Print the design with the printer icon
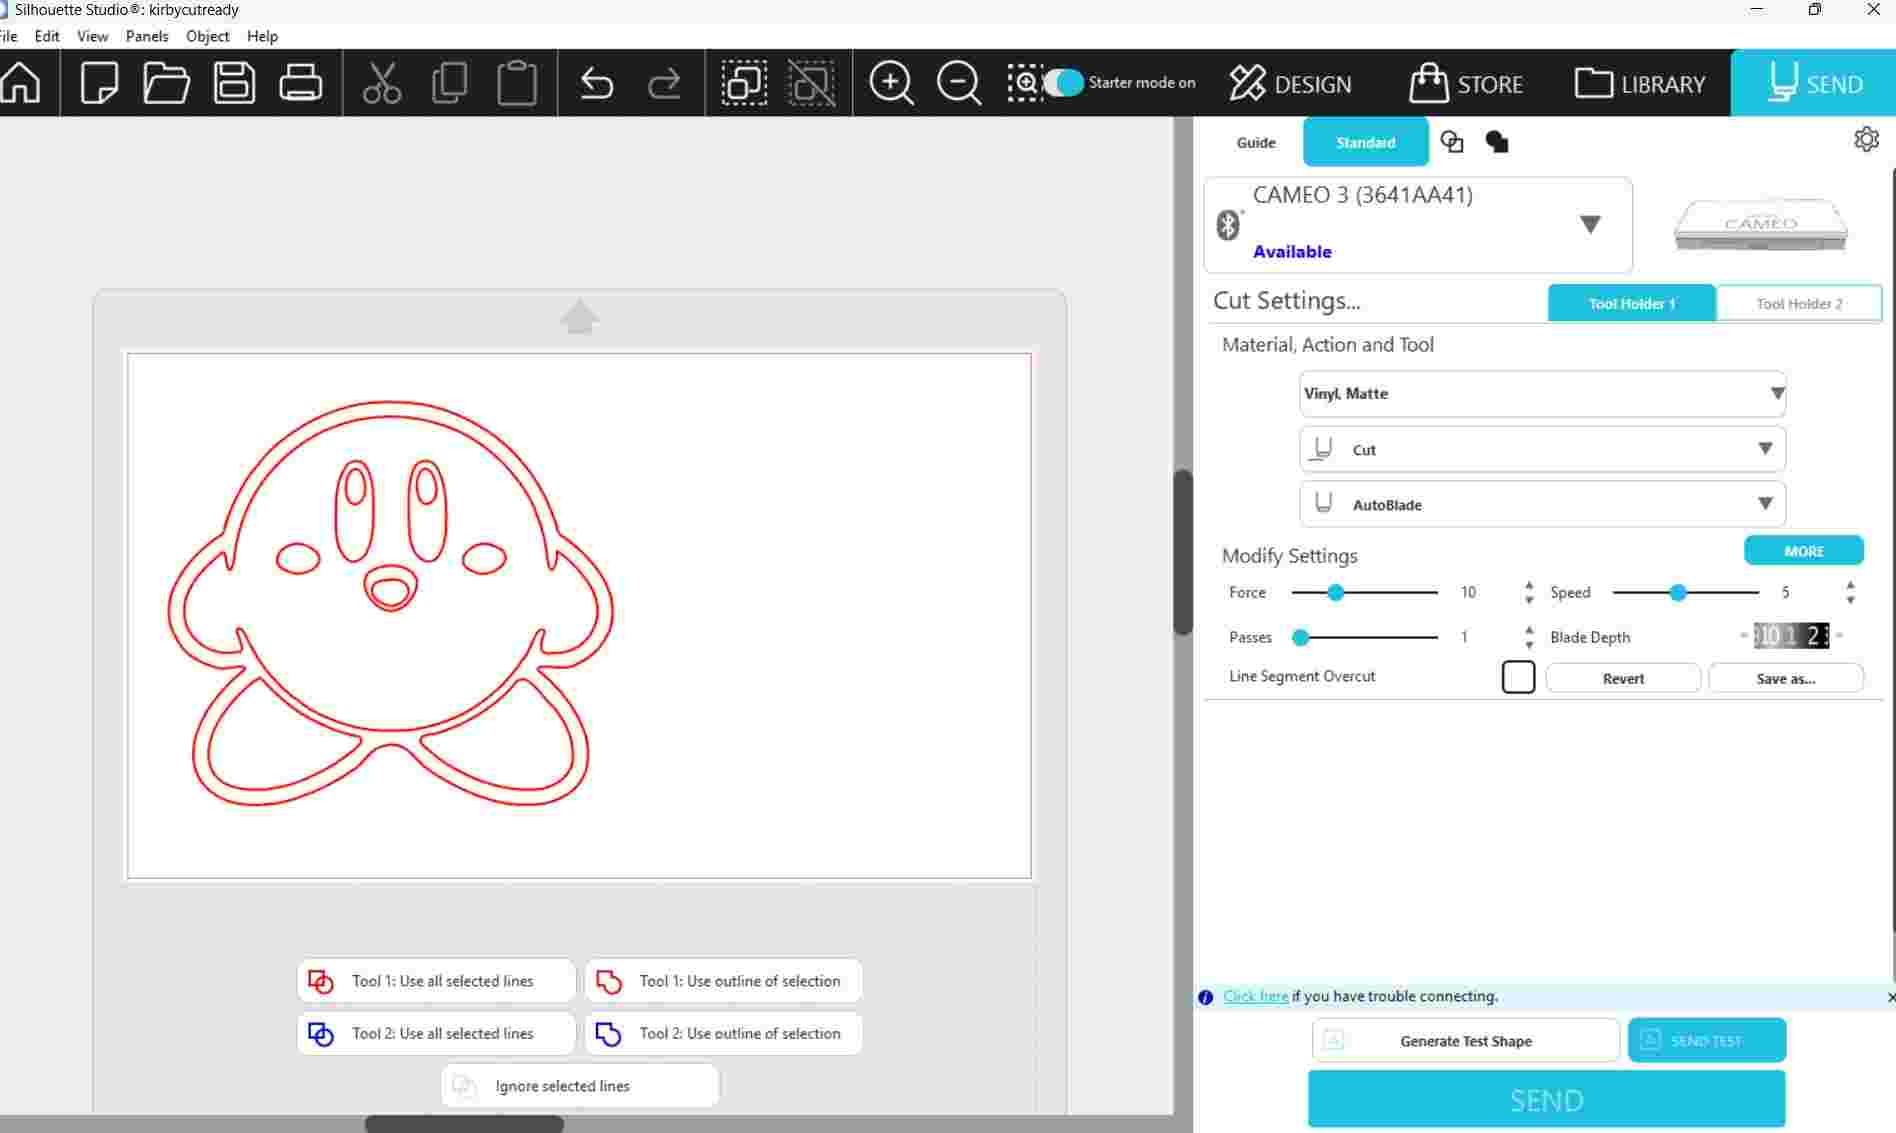The image size is (1896, 1133). (x=300, y=82)
